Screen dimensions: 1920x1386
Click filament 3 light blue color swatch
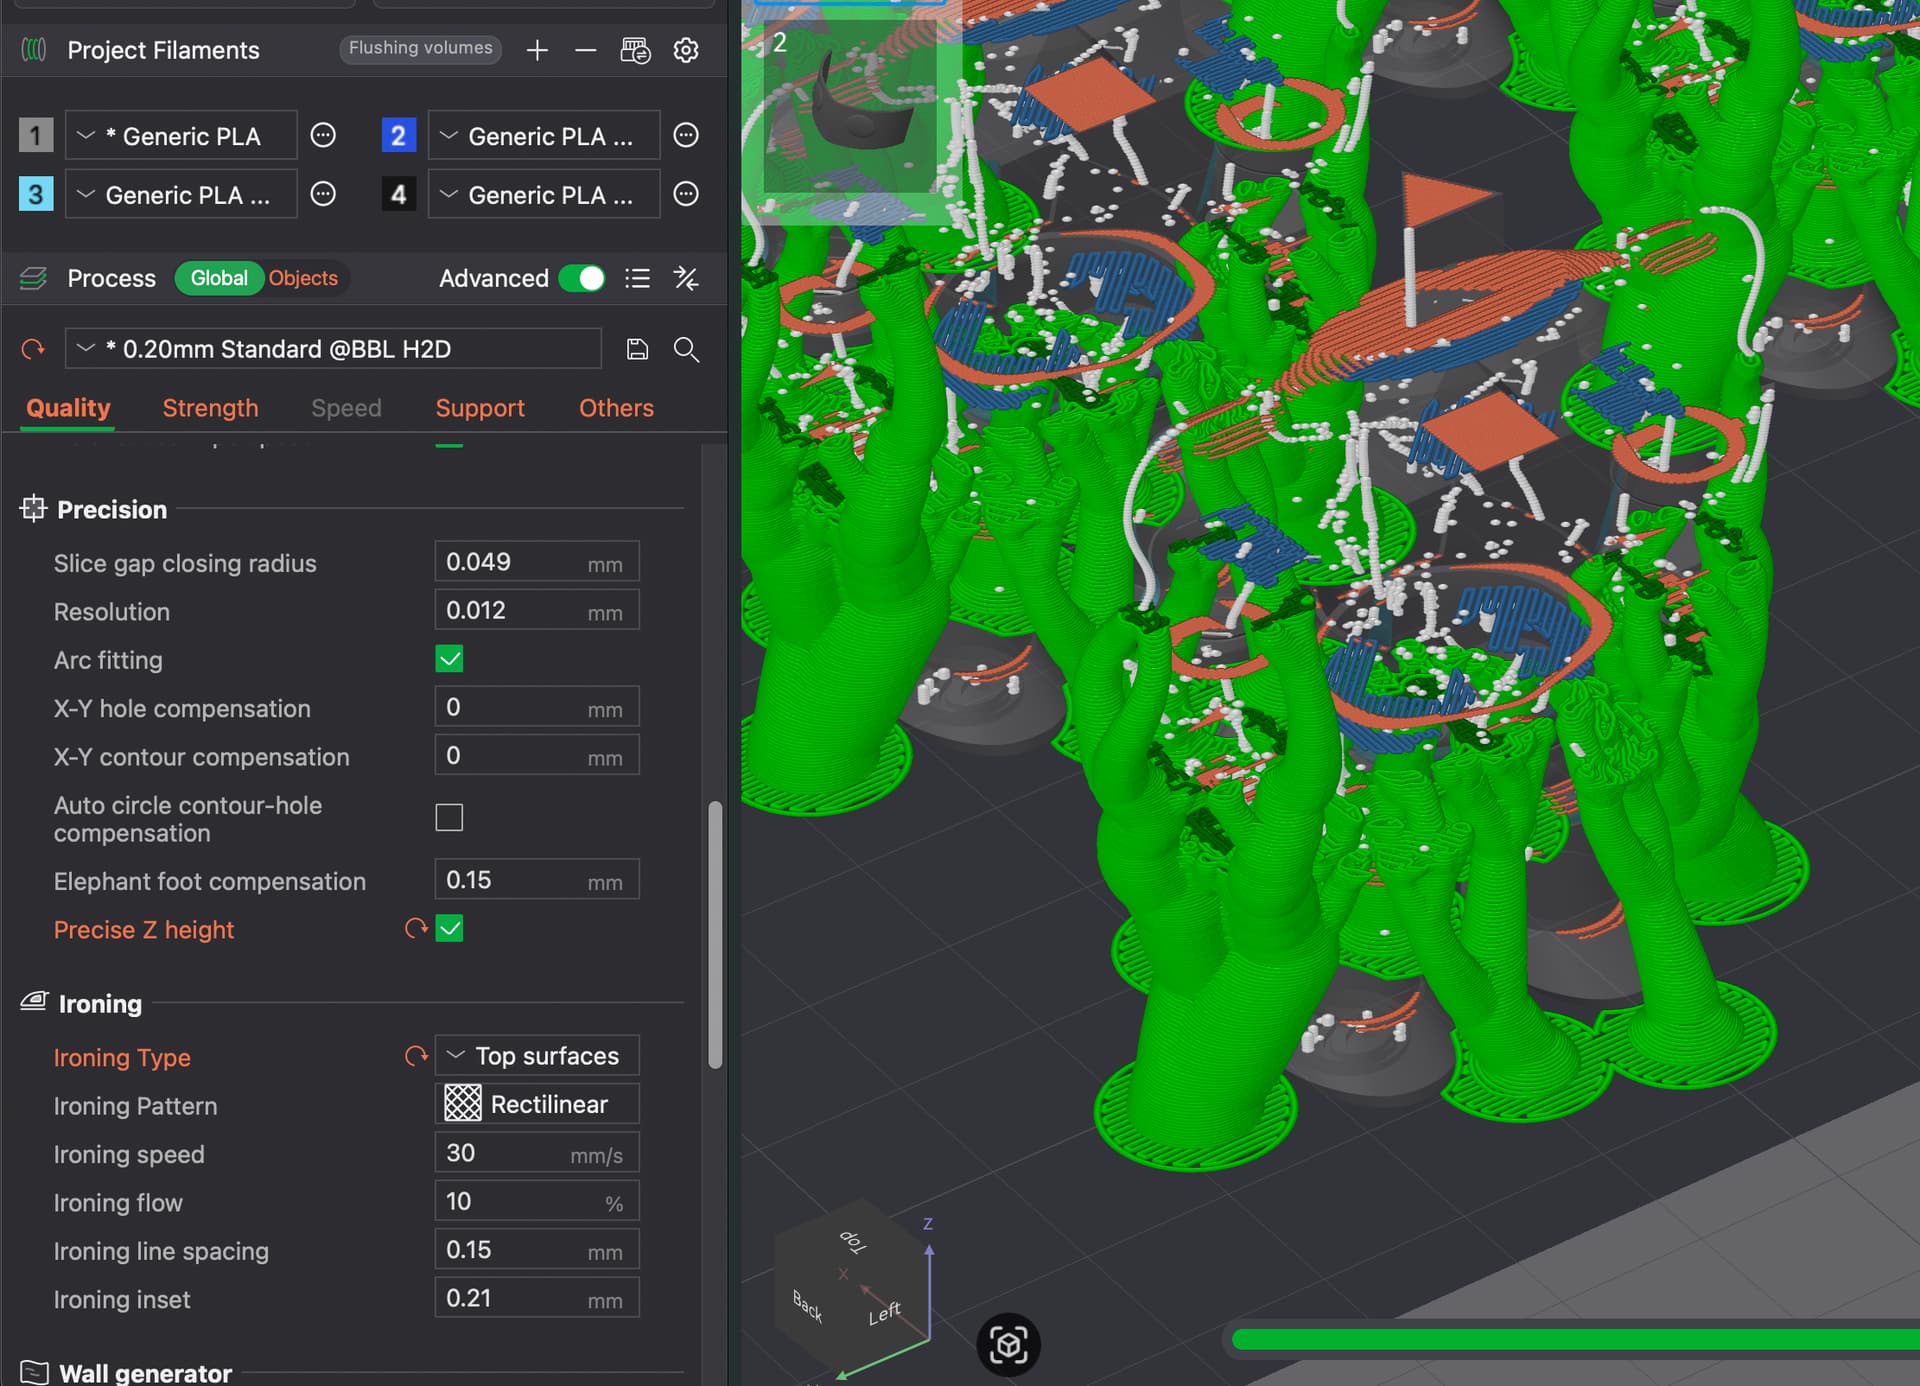point(36,194)
